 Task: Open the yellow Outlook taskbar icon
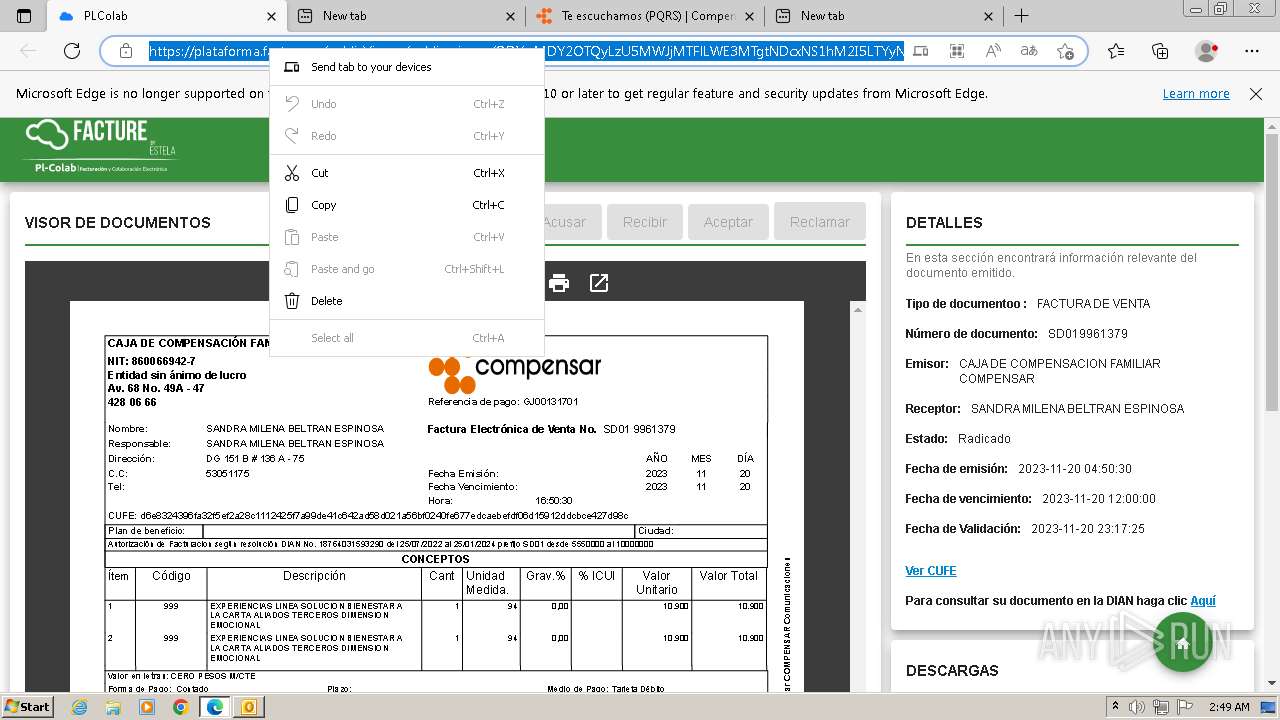(x=247, y=707)
